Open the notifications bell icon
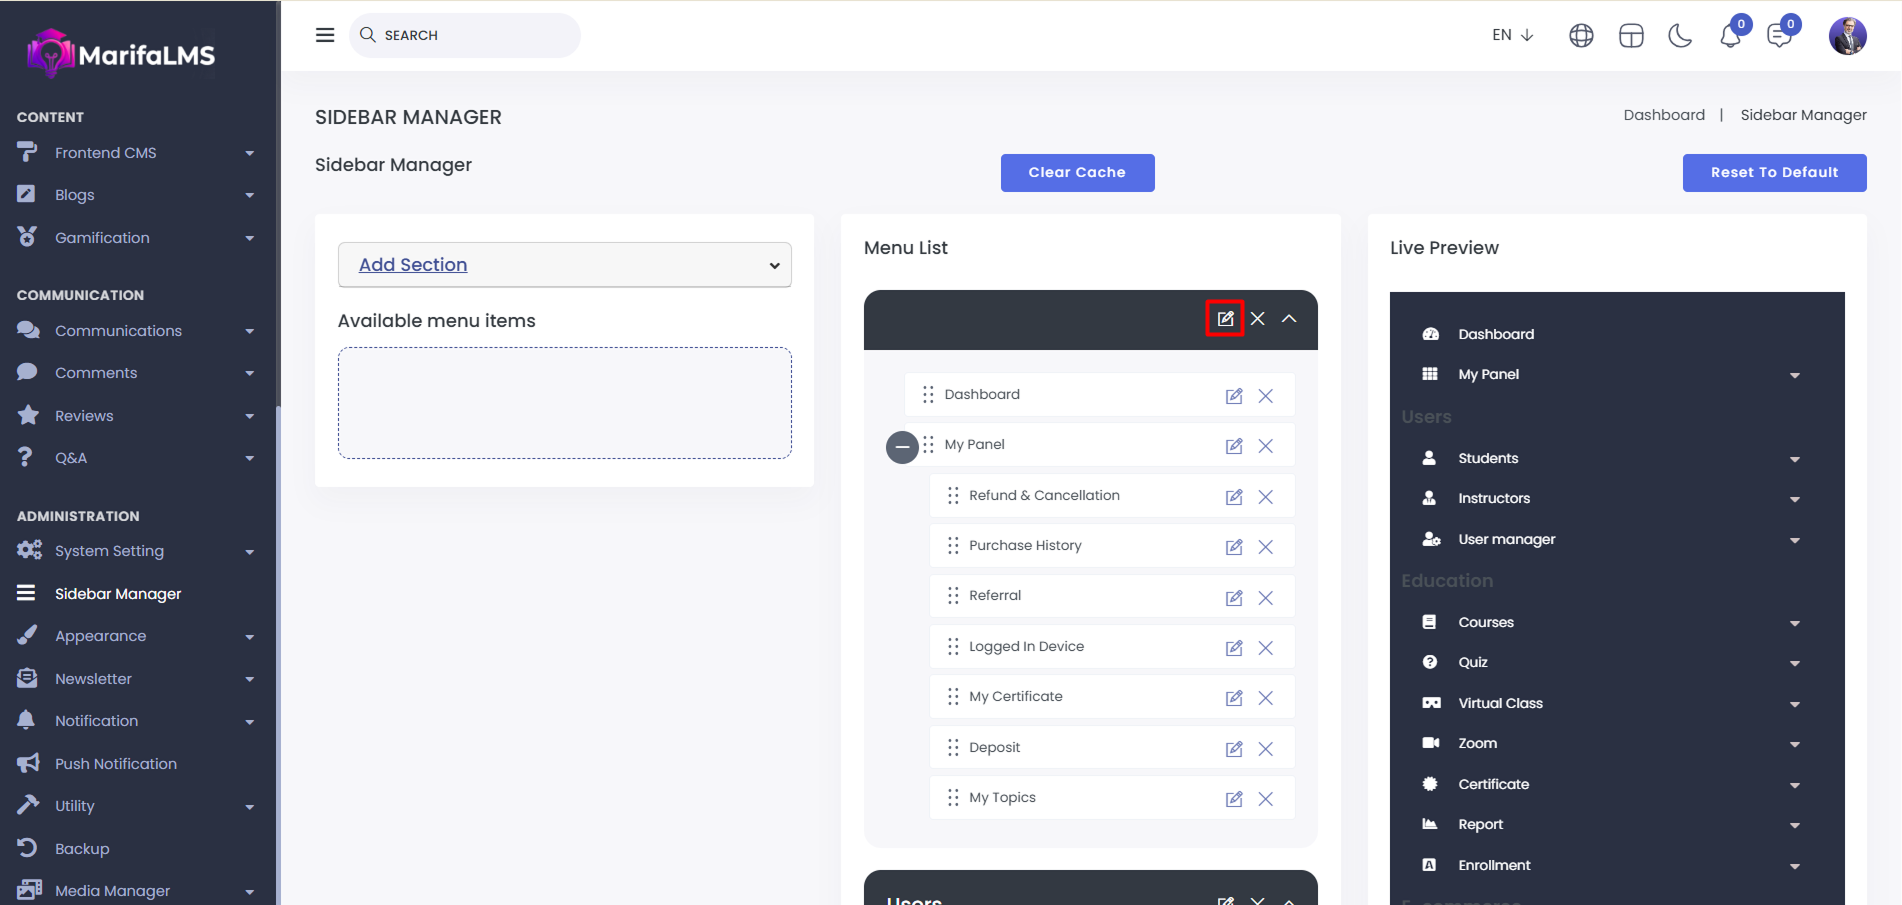 pos(1730,36)
